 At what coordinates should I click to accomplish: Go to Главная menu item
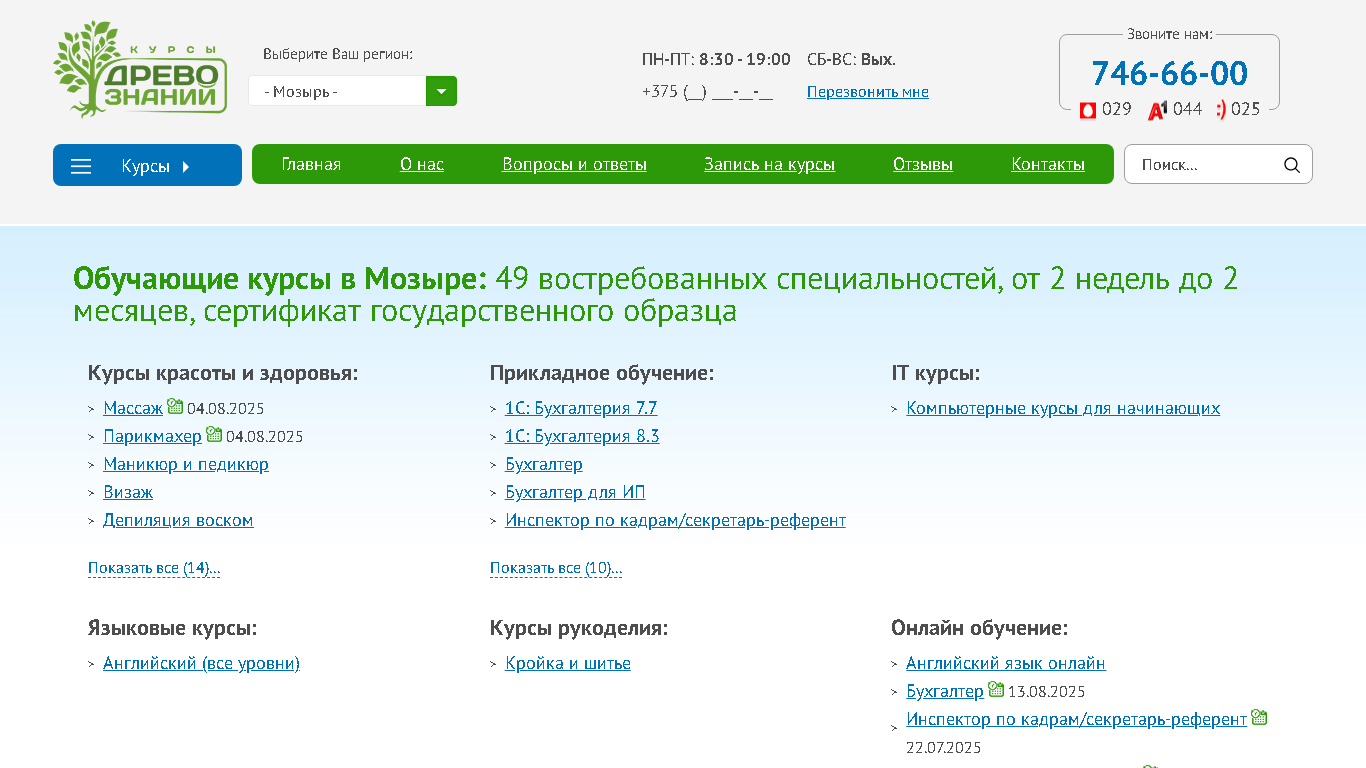311,164
